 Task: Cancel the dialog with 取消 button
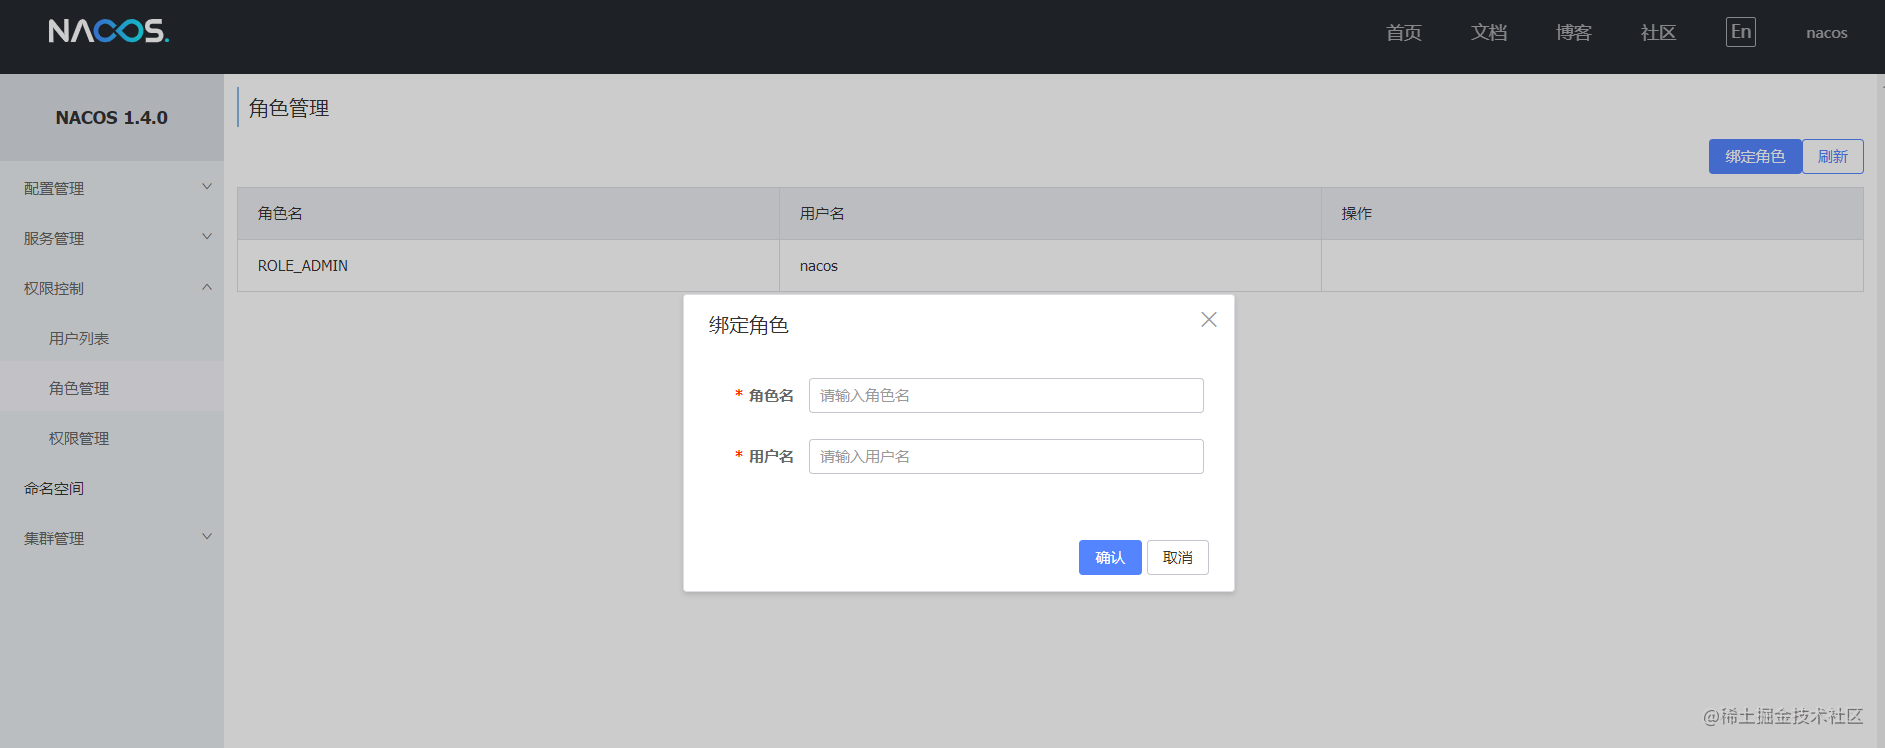click(x=1178, y=557)
